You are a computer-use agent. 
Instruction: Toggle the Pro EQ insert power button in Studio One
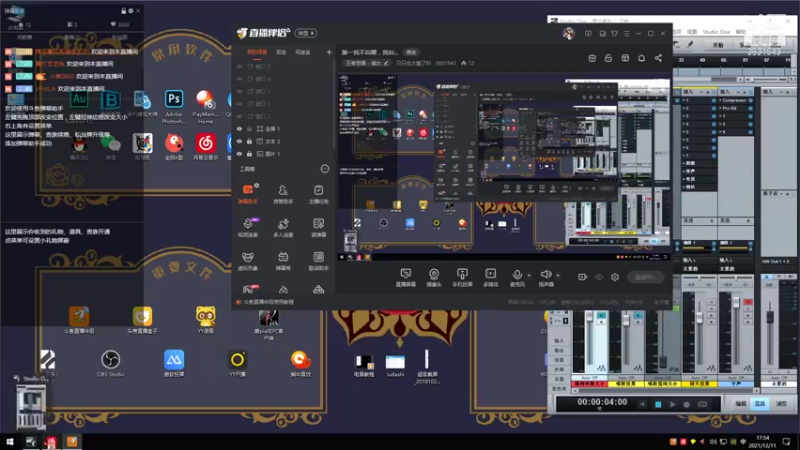[750, 108]
